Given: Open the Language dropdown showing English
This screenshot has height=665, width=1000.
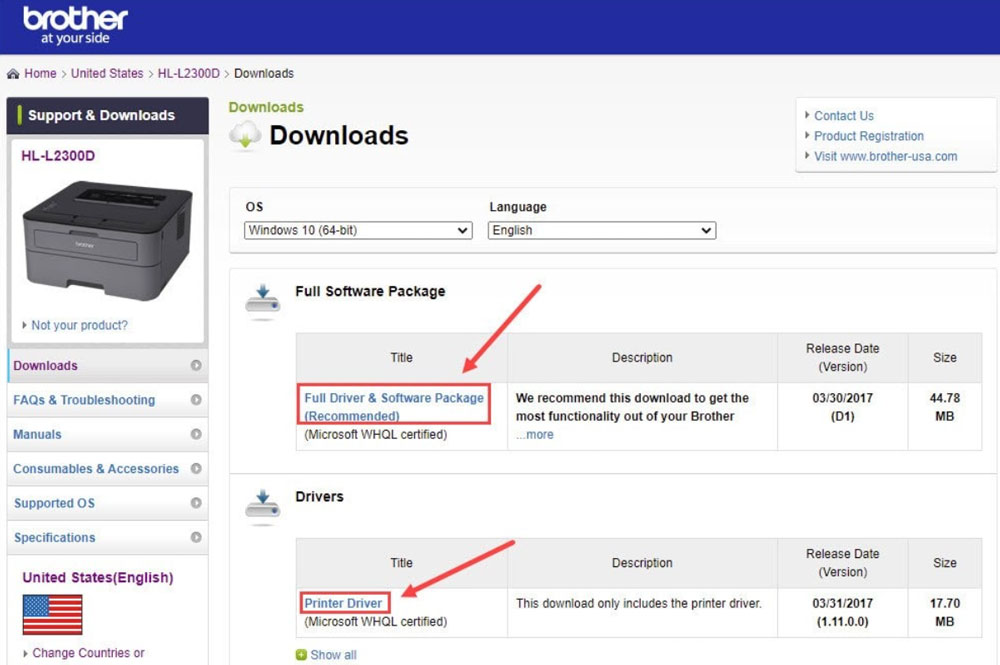Looking at the screenshot, I should coord(601,230).
